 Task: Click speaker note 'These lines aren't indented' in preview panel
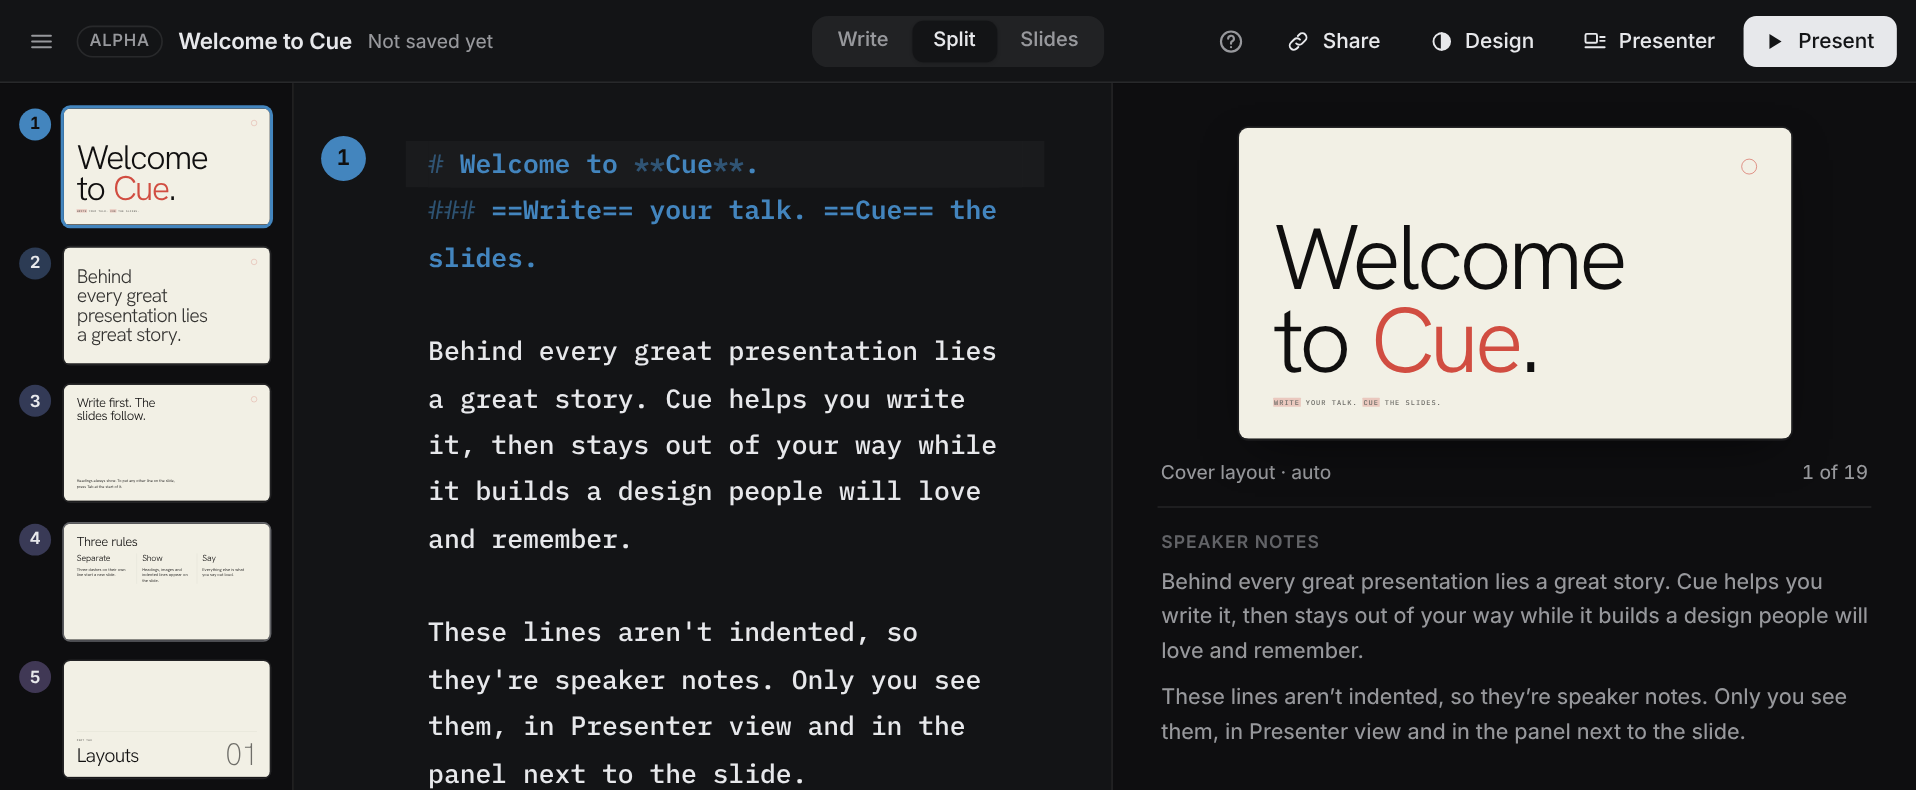[1504, 714]
